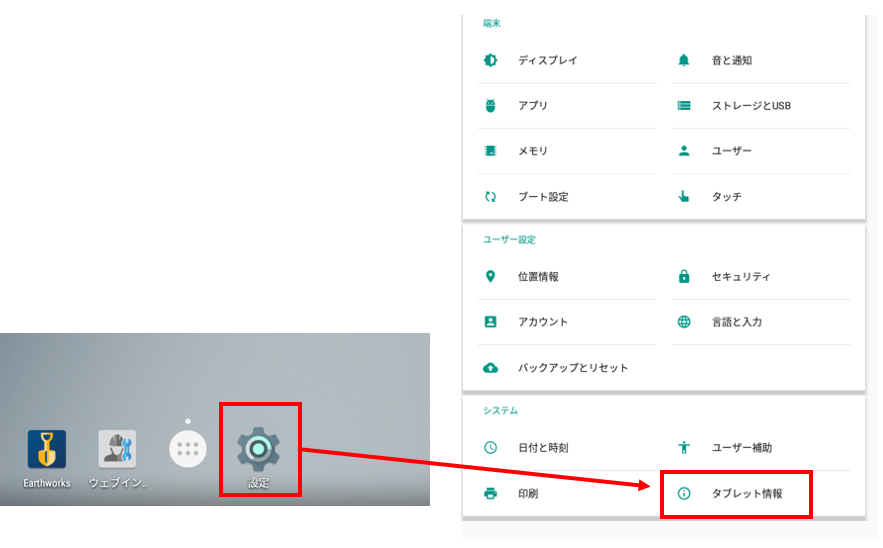Tap the 設定 gear icon

click(x=258, y=449)
